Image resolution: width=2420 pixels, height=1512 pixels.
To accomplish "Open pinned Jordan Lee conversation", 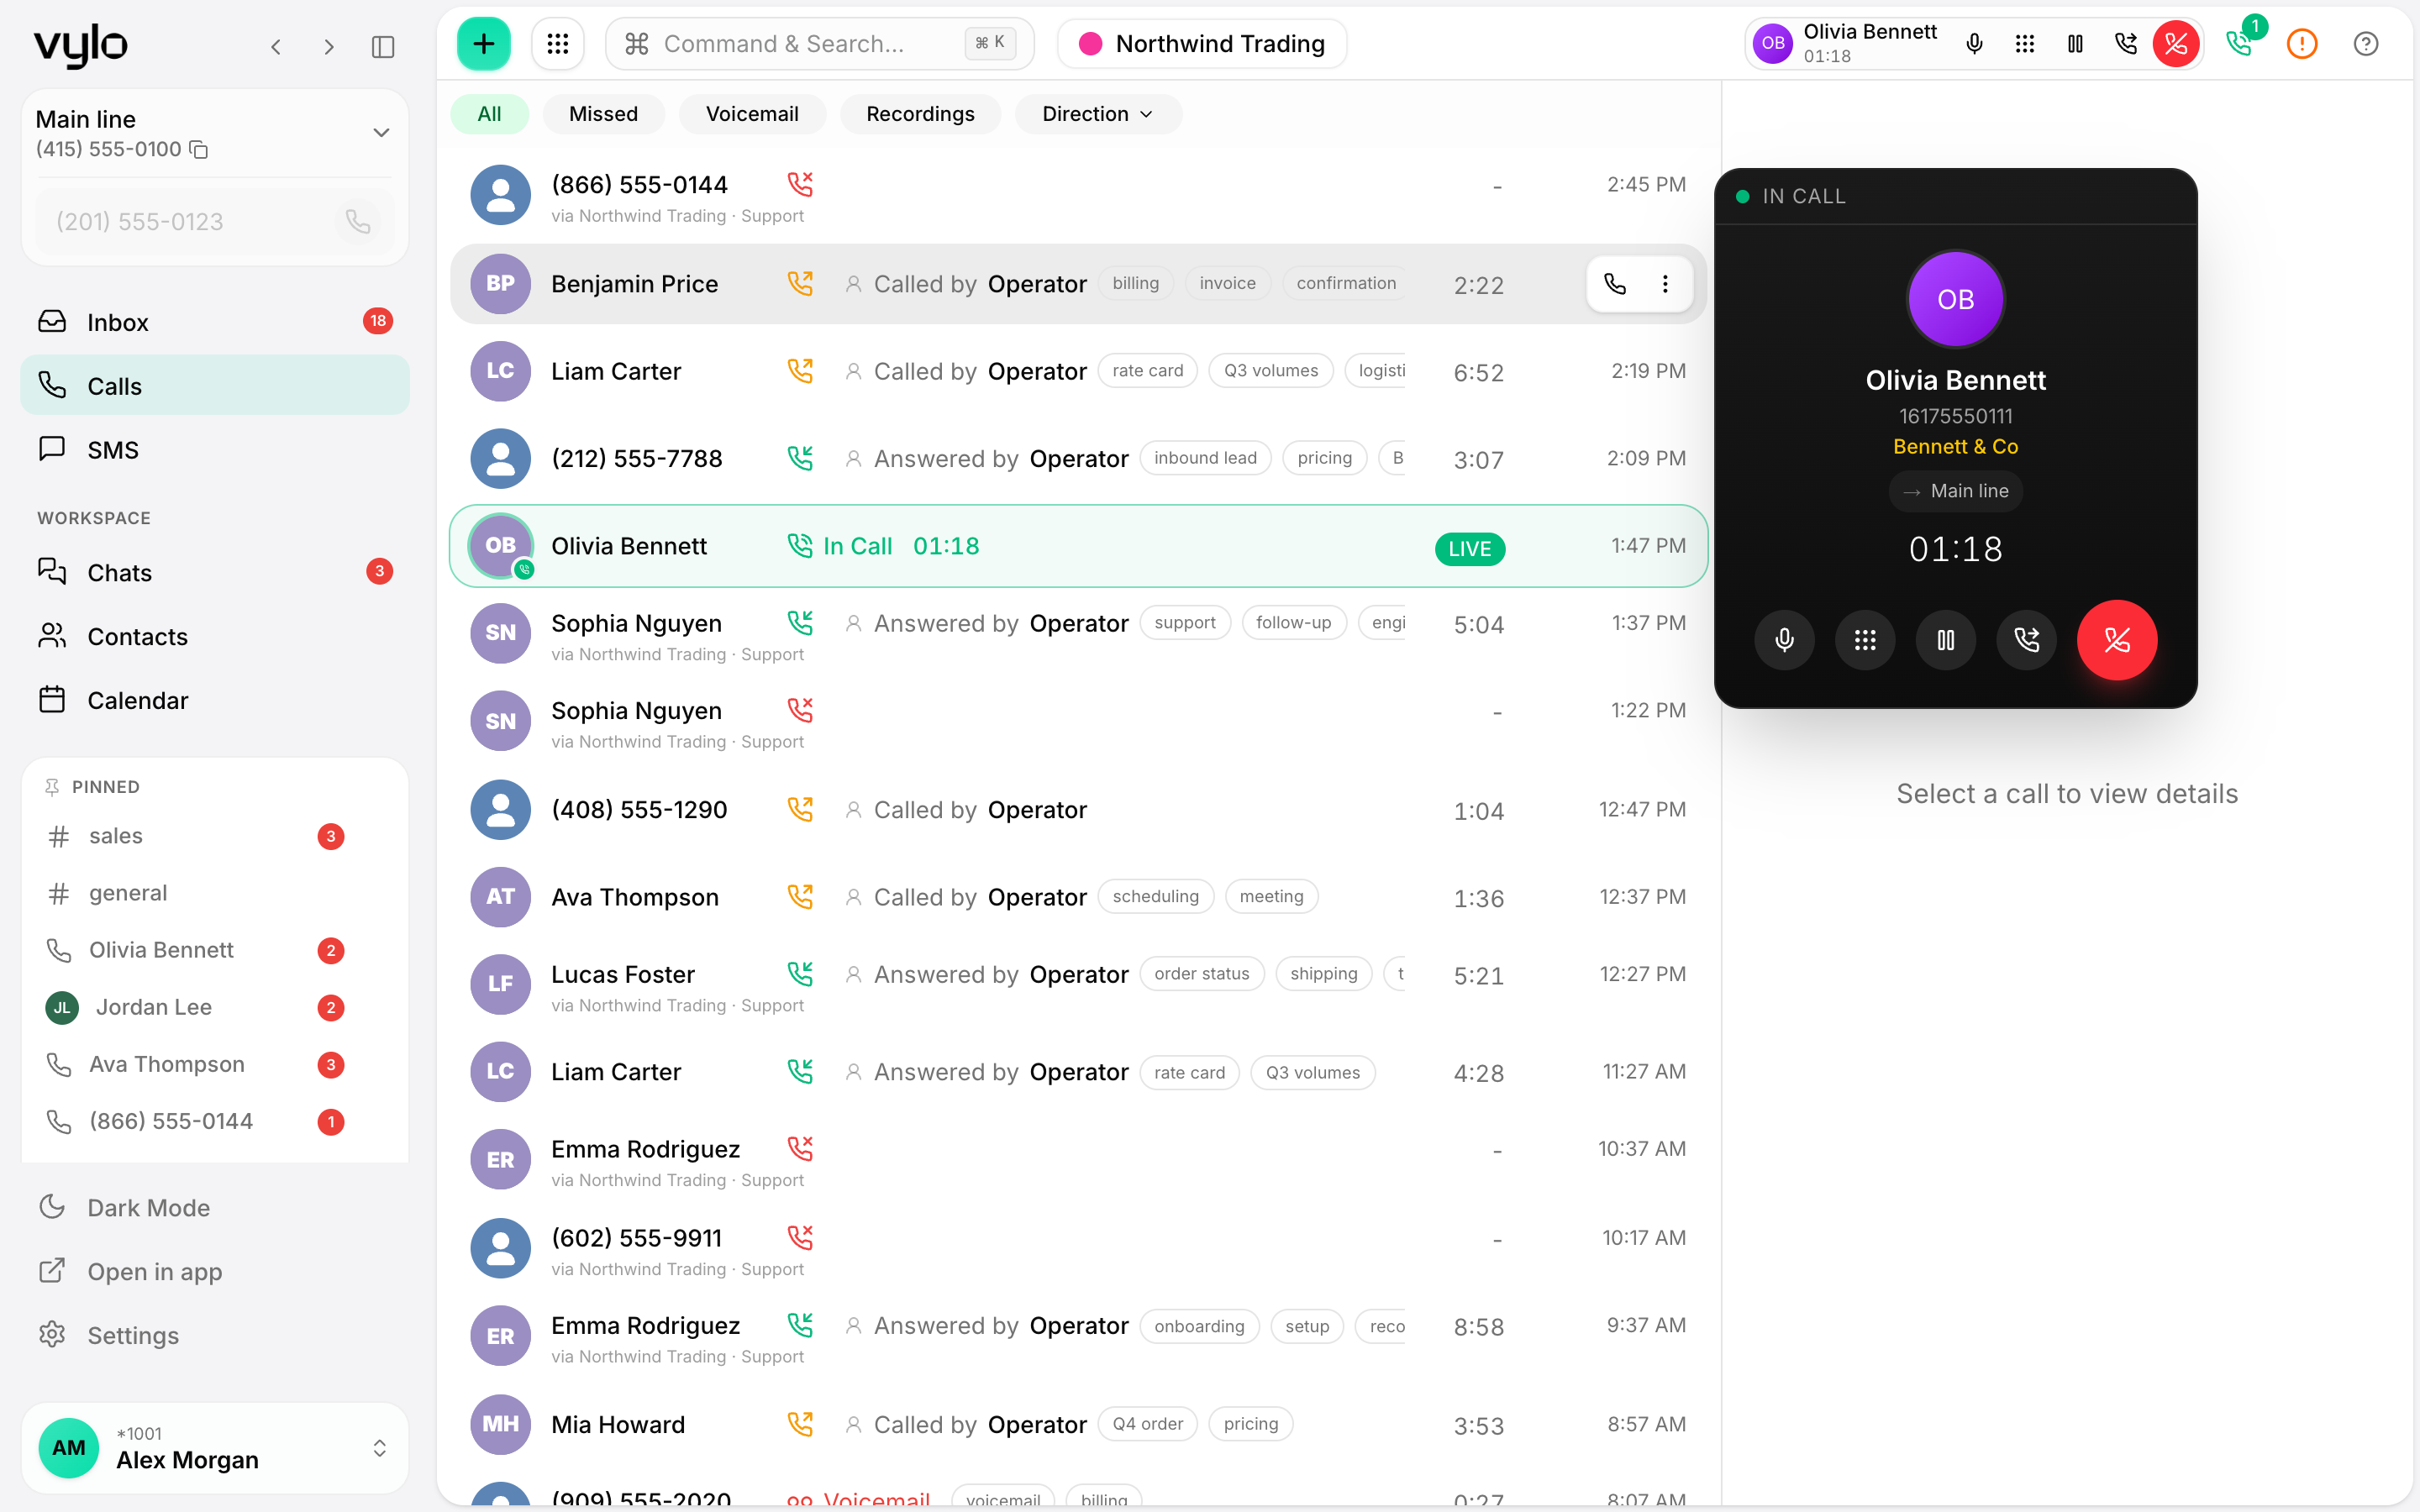I will click(x=197, y=1007).
